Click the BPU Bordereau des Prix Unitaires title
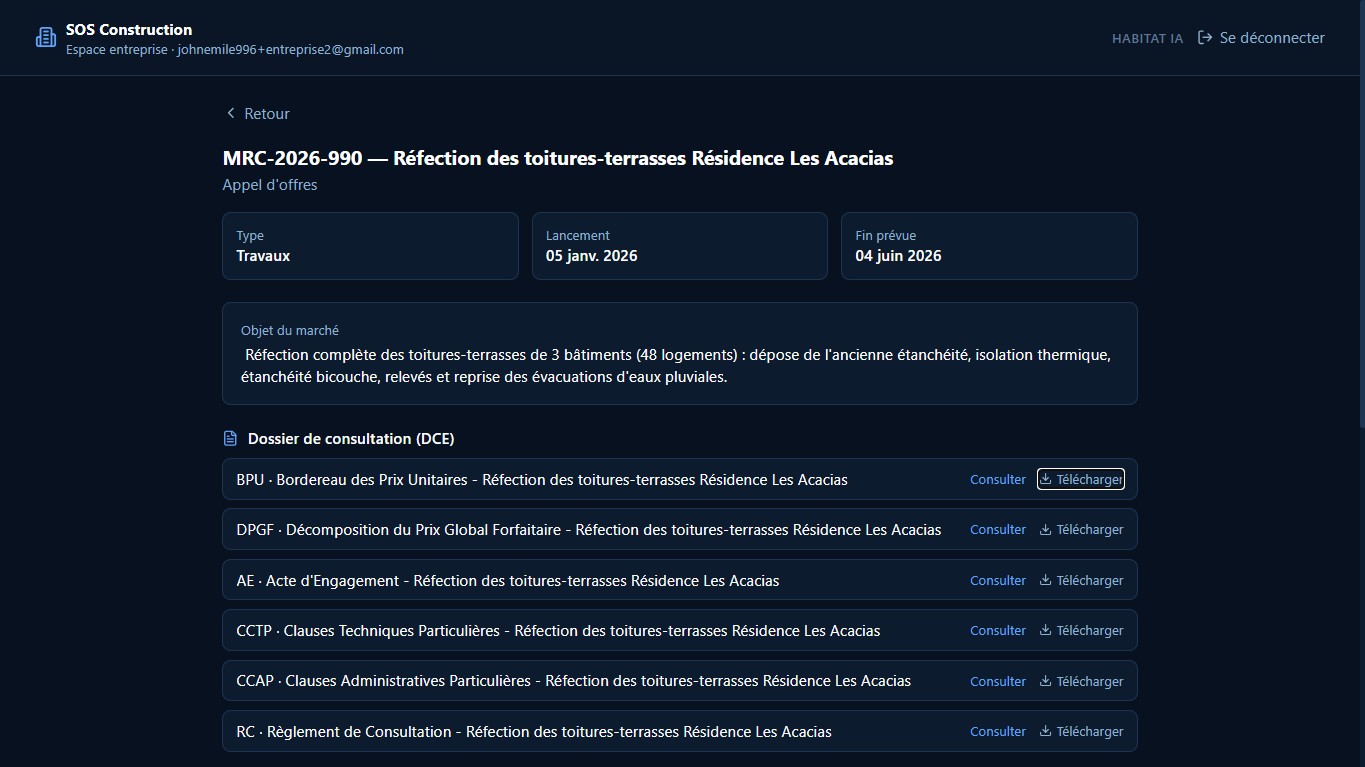1365x767 pixels. pos(542,479)
